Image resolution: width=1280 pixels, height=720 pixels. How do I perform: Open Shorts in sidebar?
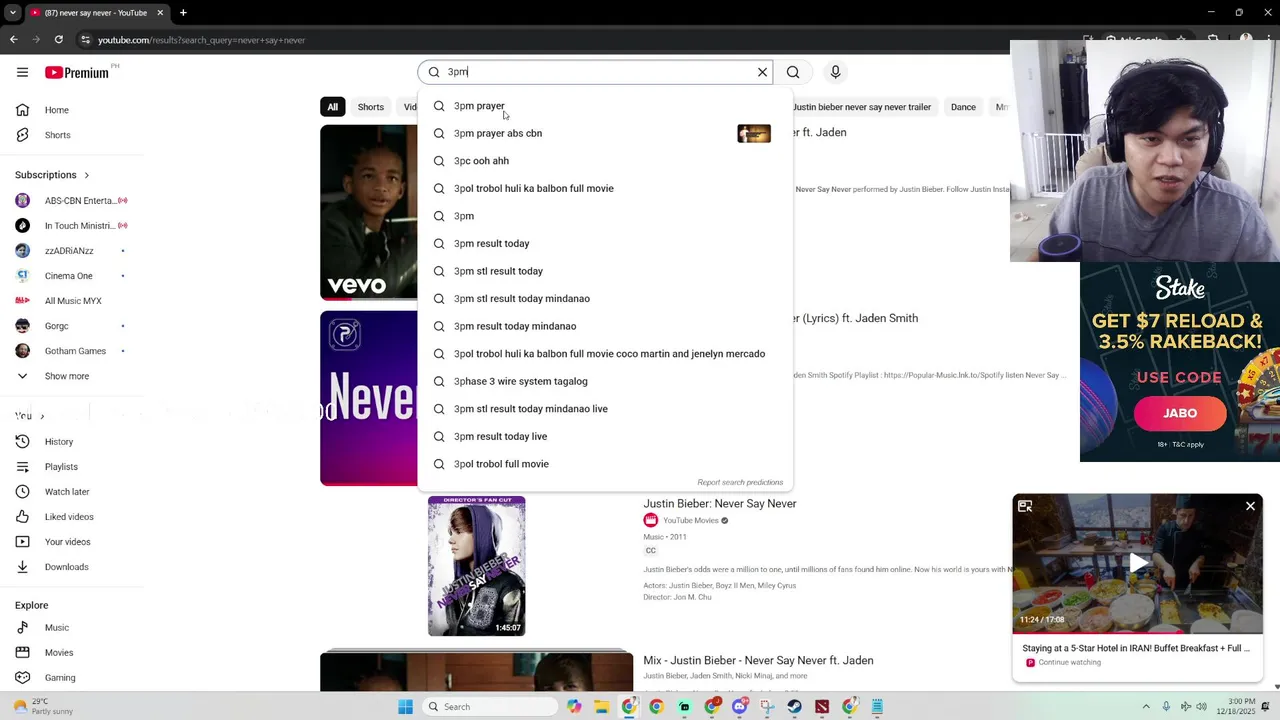(57, 135)
